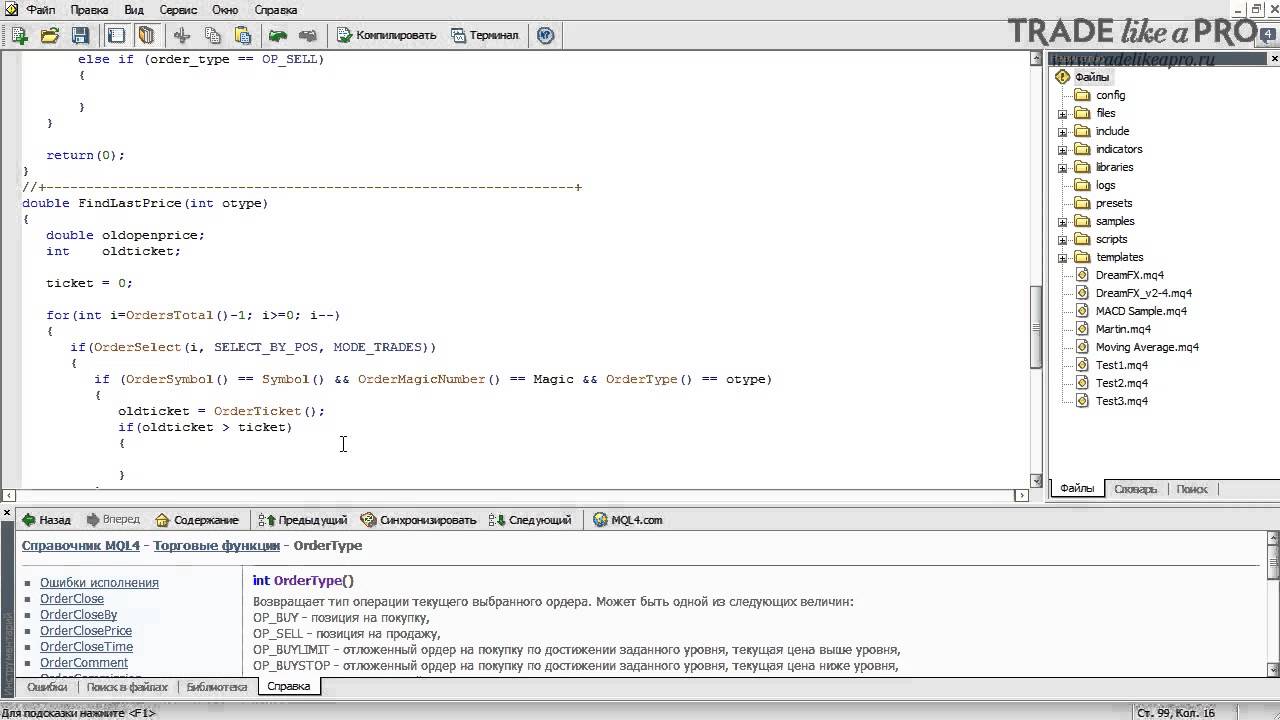Select Martin.mq4 file icon
The width and height of the screenshot is (1280, 720).
(x=1082, y=329)
